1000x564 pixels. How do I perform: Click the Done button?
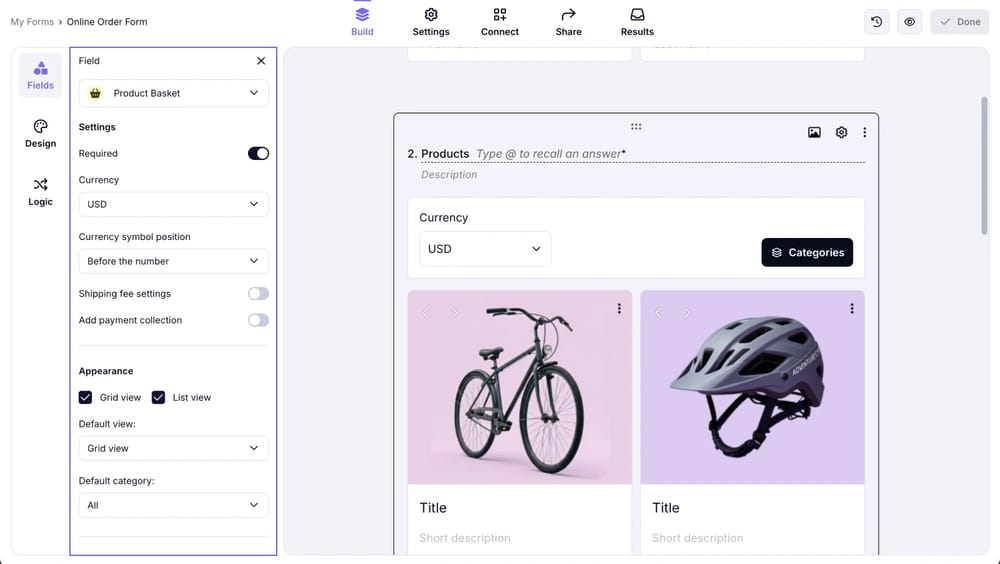(959, 22)
